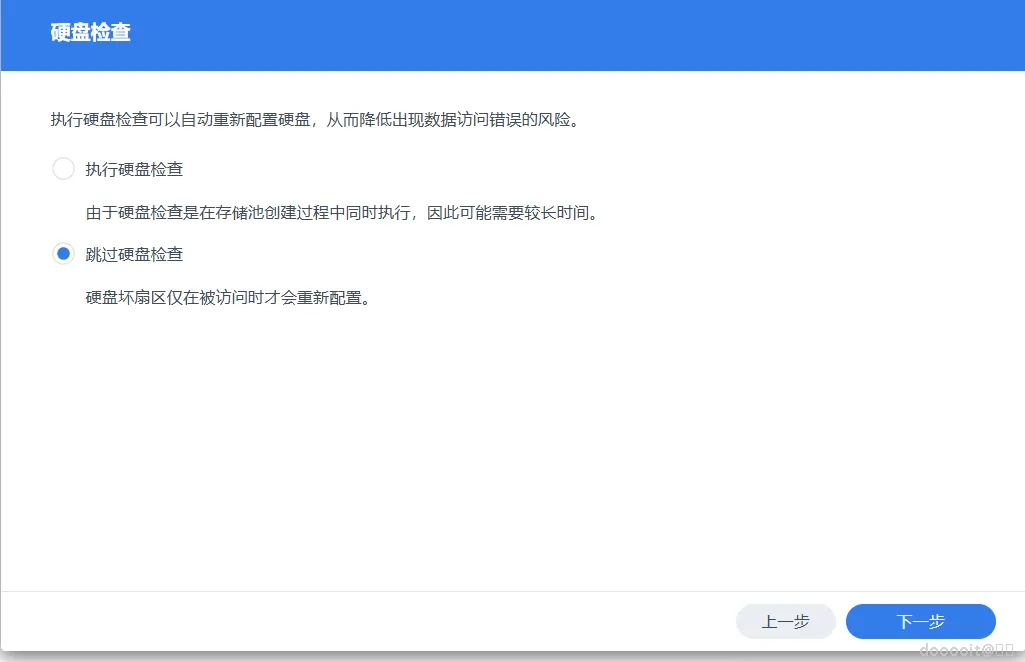Click the 跳过硬盘检查 option label

coord(135,254)
